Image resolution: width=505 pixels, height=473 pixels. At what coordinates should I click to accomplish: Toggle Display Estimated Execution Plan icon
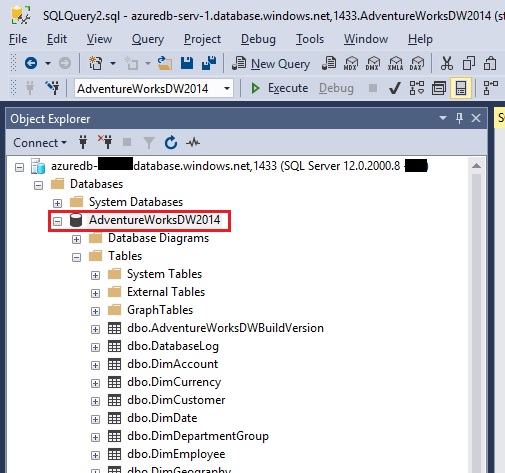pos(417,88)
